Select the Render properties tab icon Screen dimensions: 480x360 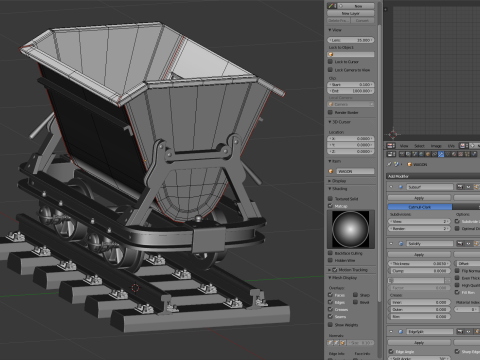[x=402, y=154]
